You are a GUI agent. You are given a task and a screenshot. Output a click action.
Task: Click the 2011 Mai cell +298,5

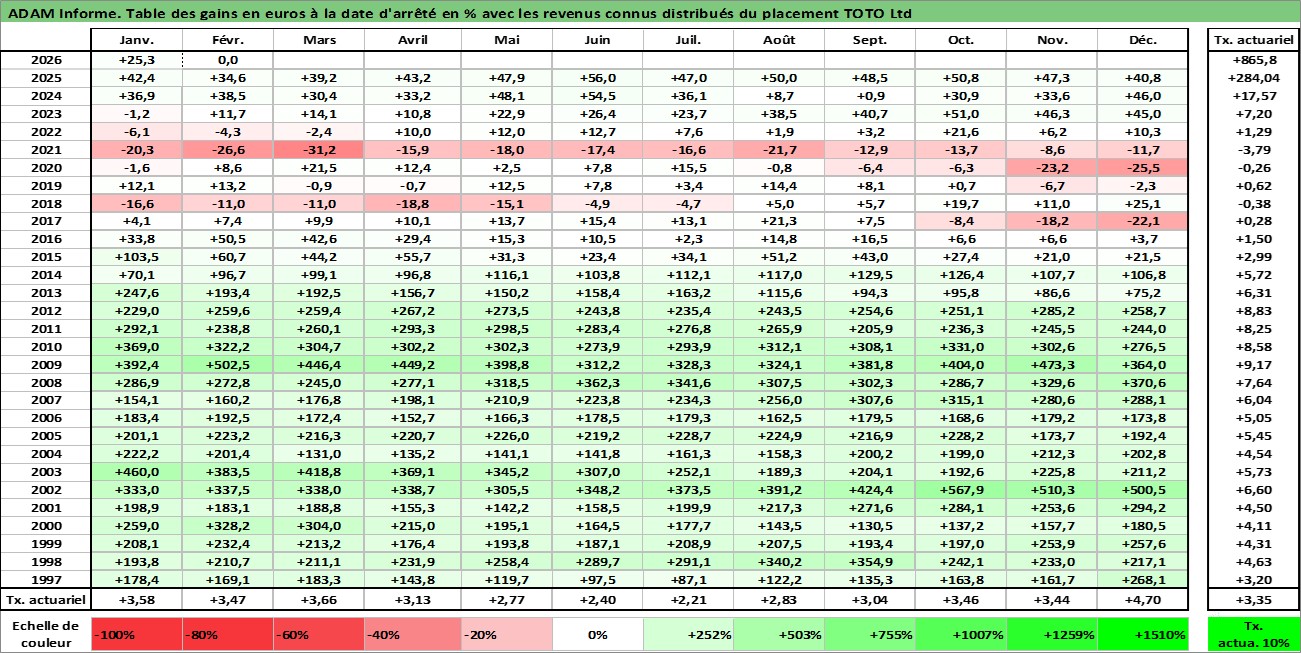click(x=507, y=329)
